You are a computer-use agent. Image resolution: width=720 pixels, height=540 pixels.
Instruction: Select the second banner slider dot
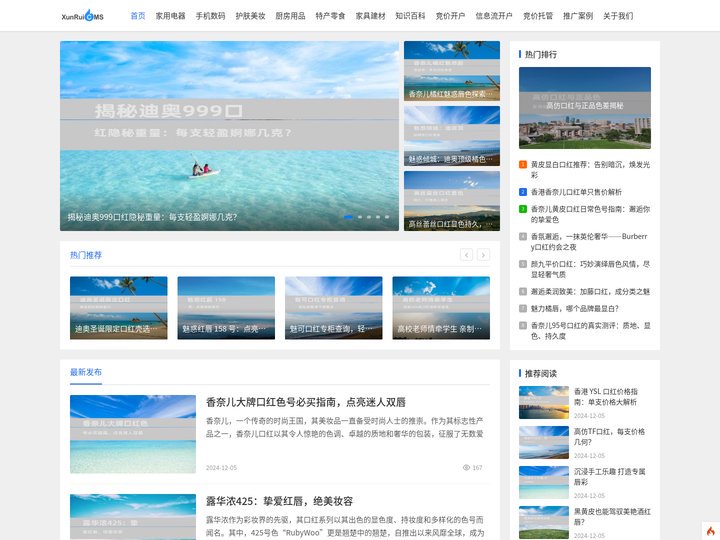(x=360, y=217)
